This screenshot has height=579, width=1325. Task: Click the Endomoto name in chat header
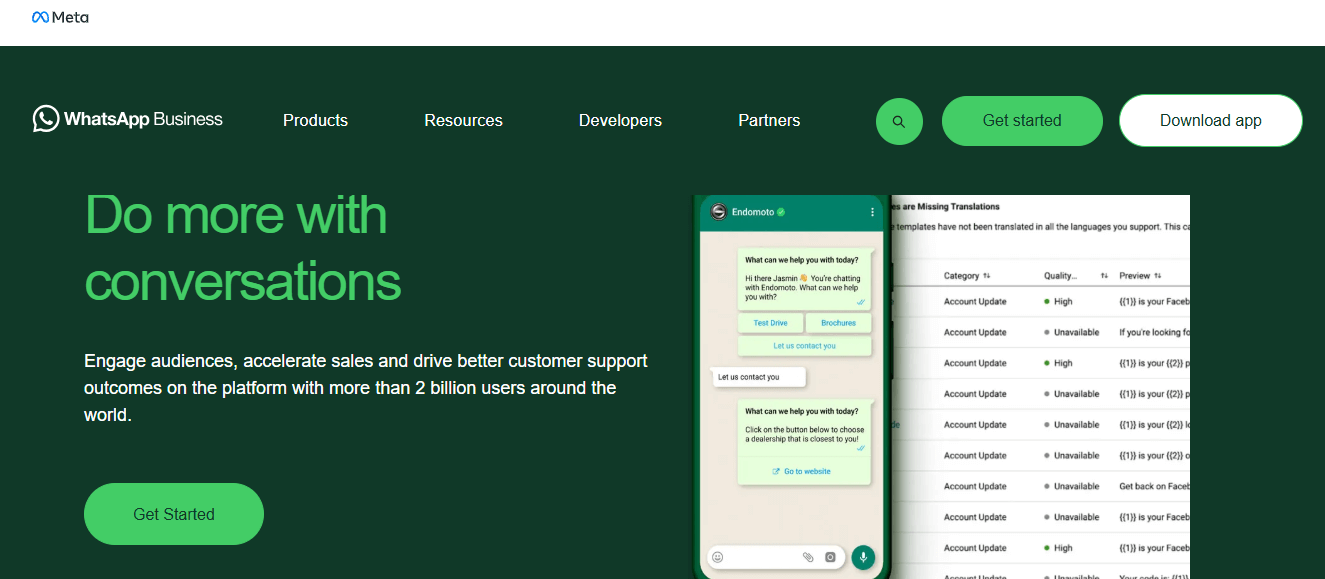pyautogui.click(x=753, y=212)
